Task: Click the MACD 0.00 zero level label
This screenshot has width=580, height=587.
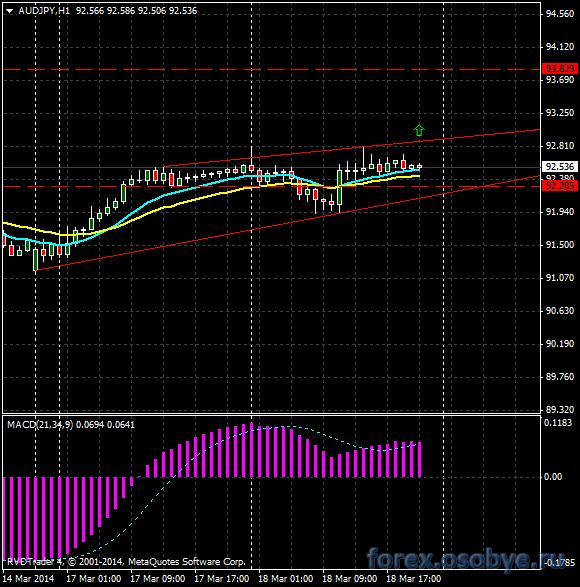Action: 553,477
